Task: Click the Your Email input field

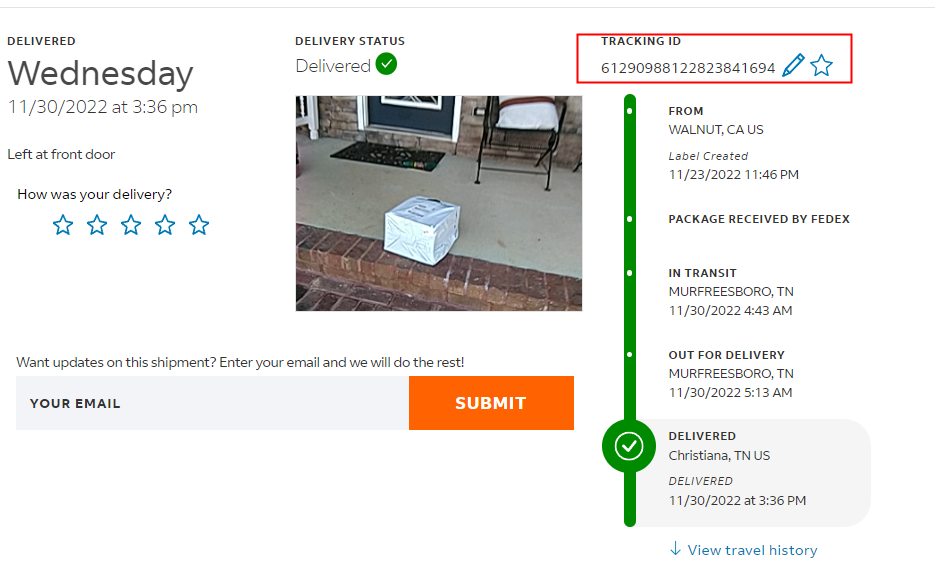Action: pos(212,403)
